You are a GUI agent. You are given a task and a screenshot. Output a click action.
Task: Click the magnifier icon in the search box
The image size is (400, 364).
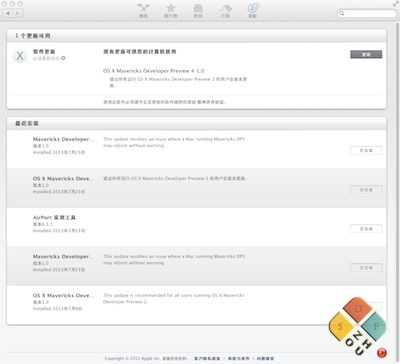[341, 13]
